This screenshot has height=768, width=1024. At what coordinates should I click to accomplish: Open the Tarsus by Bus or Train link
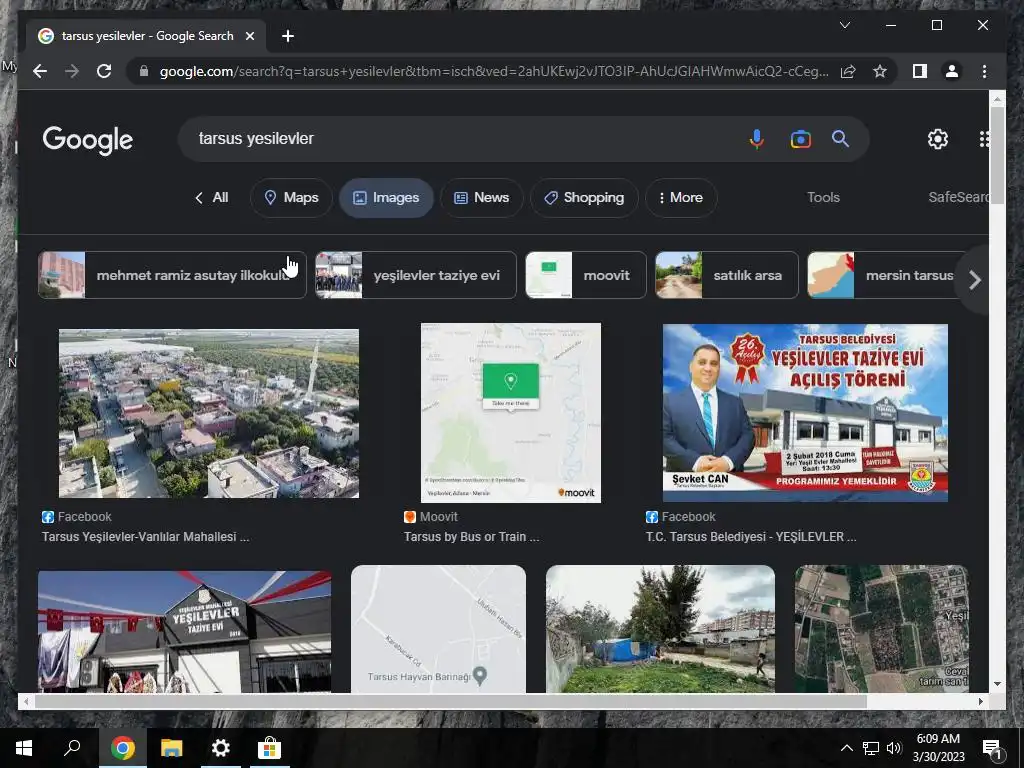coord(472,537)
